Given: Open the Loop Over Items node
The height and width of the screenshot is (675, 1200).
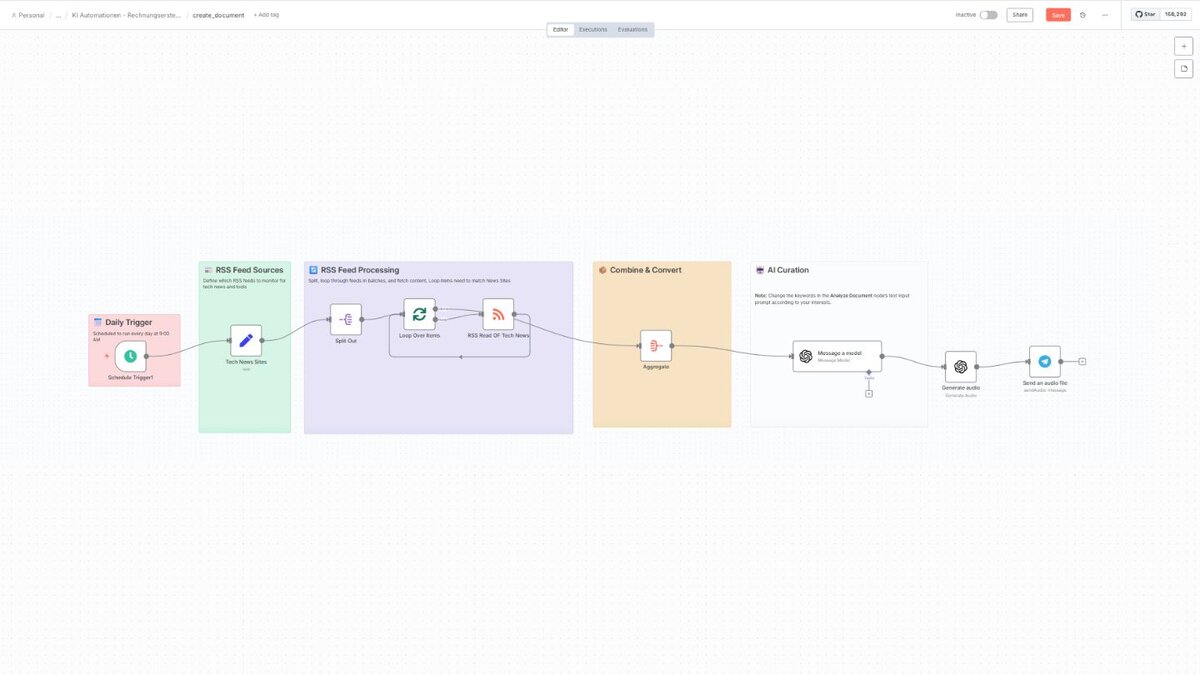Looking at the screenshot, I should pyautogui.click(x=419, y=314).
